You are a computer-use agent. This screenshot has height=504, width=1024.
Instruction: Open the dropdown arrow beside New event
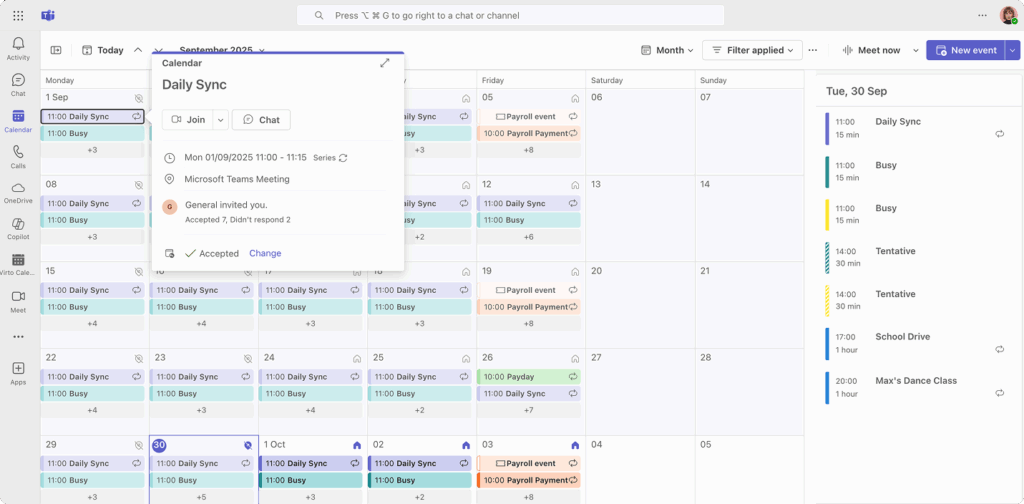pos(1012,50)
